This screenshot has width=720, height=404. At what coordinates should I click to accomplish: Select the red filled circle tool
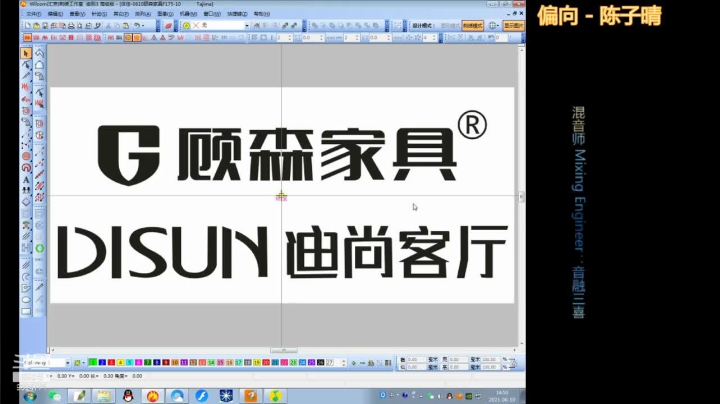pos(26,156)
